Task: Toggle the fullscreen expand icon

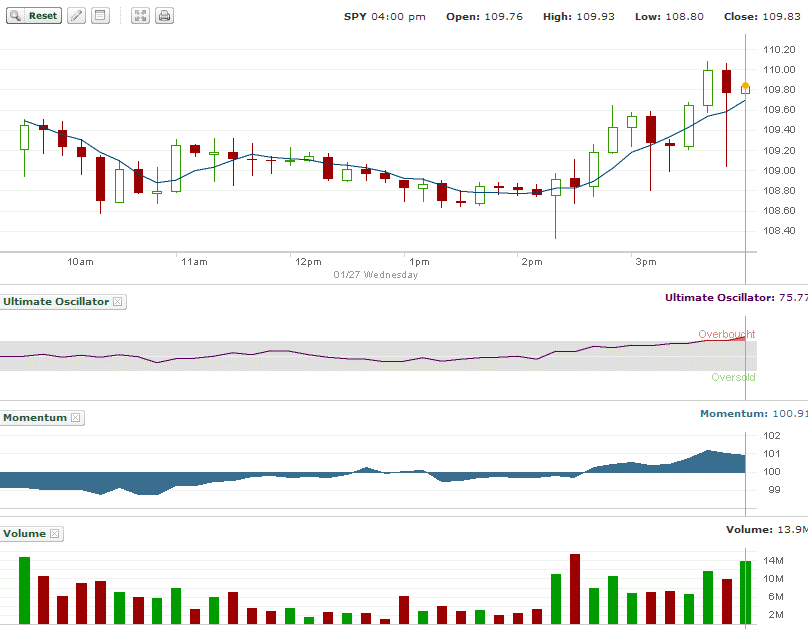Action: pyautogui.click(x=140, y=16)
